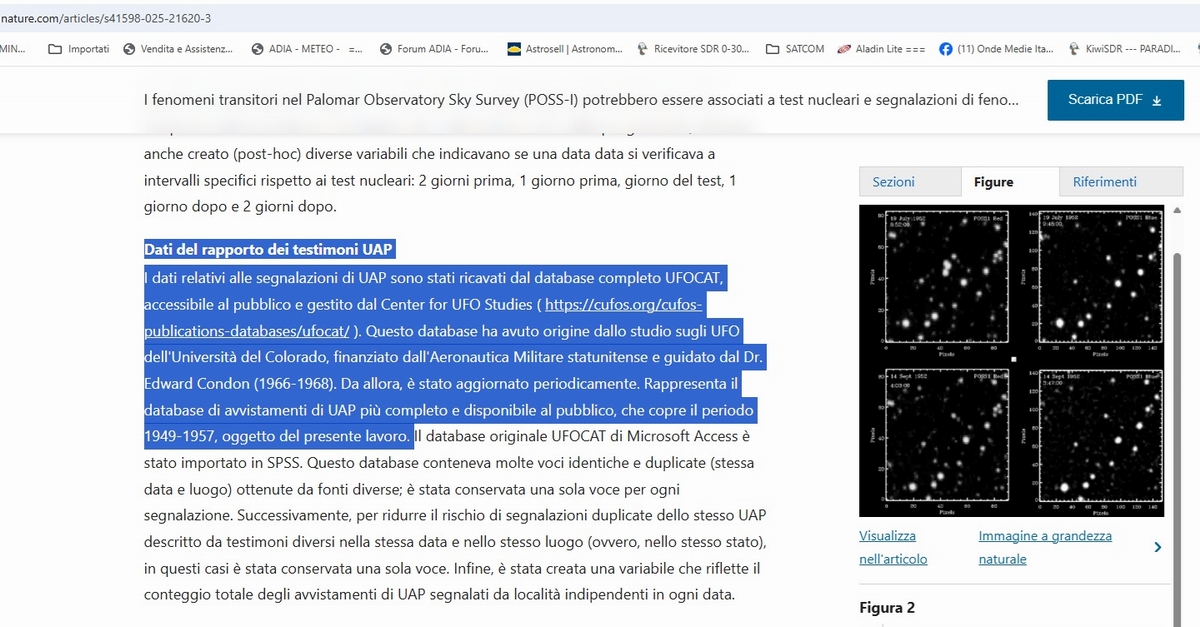Open Onde Medie Facebook bookmark
This screenshot has width=1200, height=627.
[996, 49]
